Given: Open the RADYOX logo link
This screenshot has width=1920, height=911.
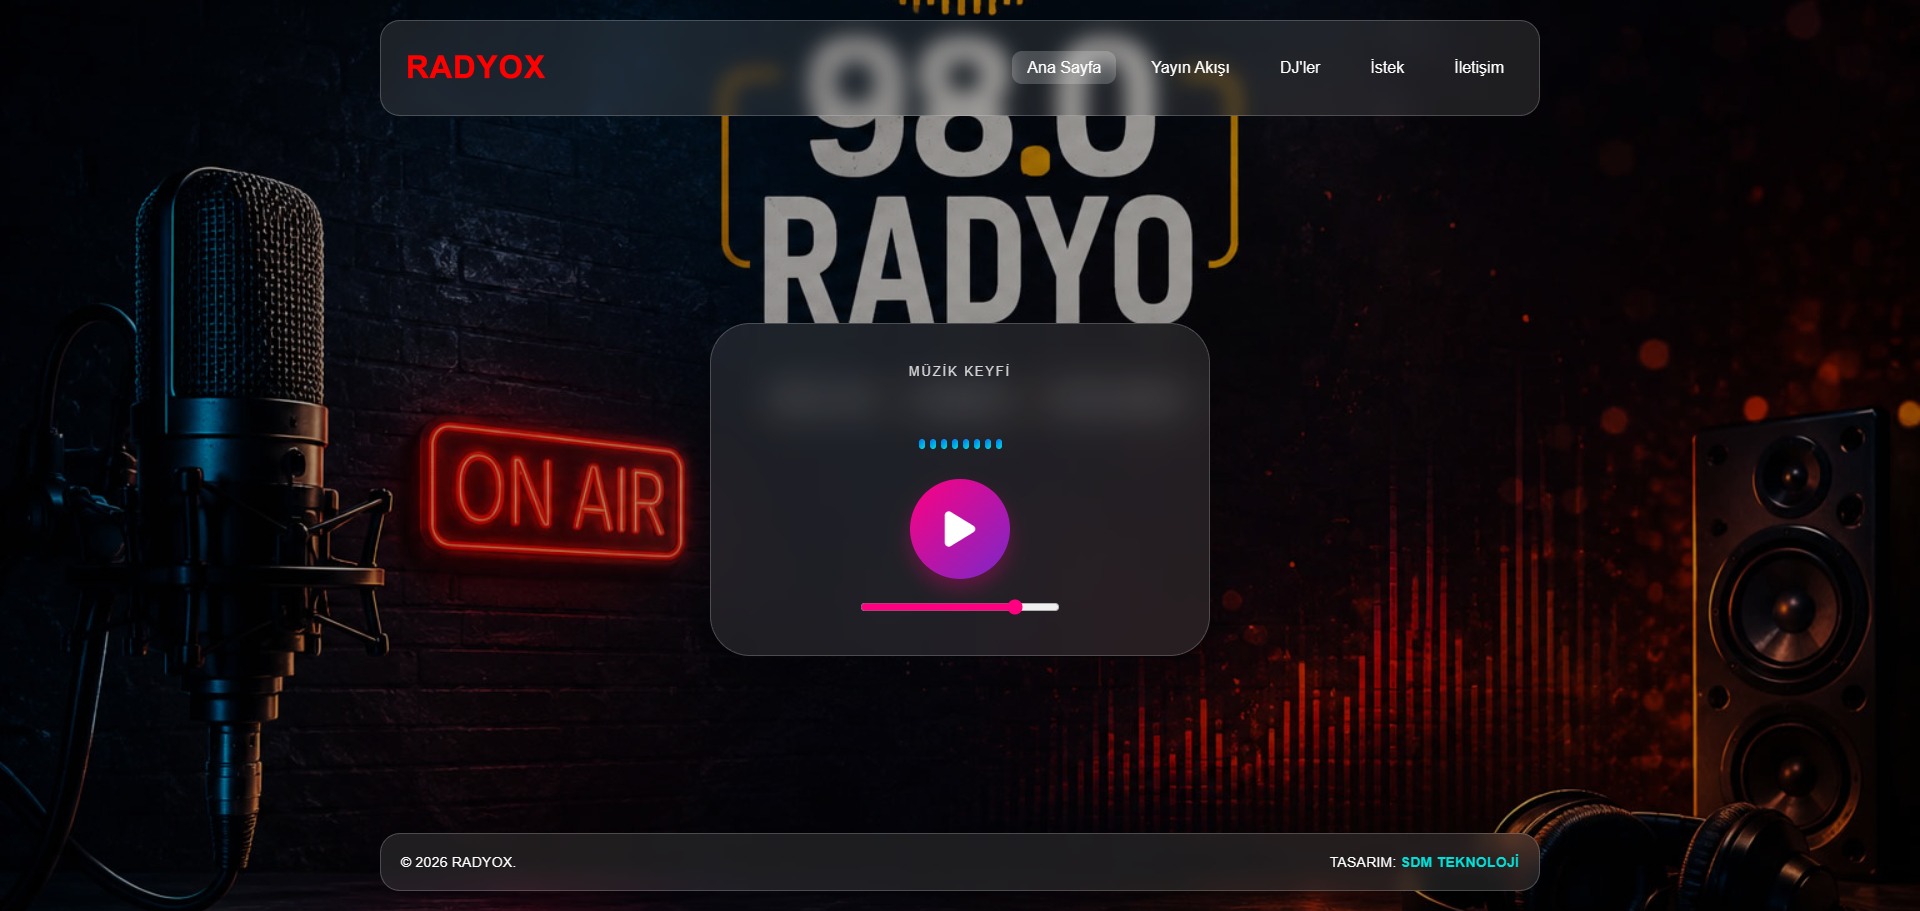Looking at the screenshot, I should [475, 67].
